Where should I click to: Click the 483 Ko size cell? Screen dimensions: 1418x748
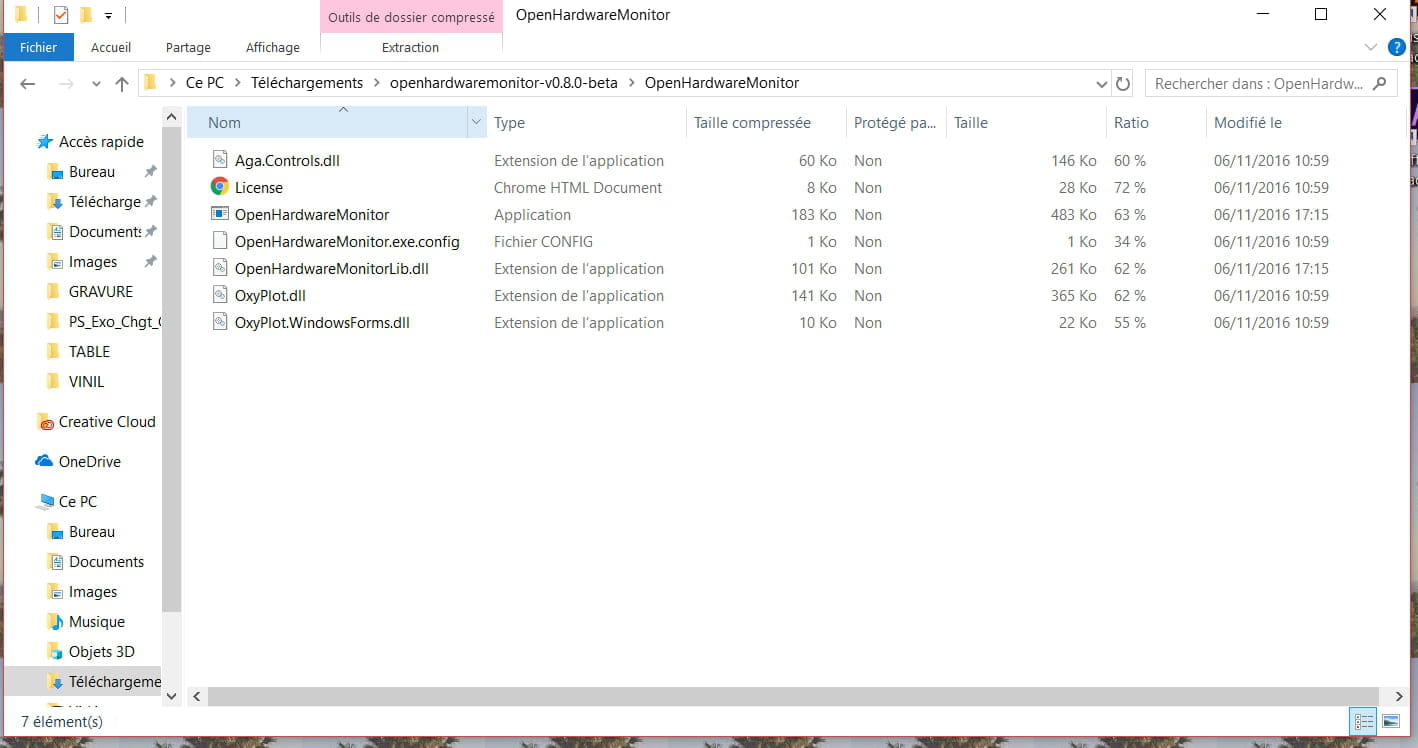[1073, 215]
